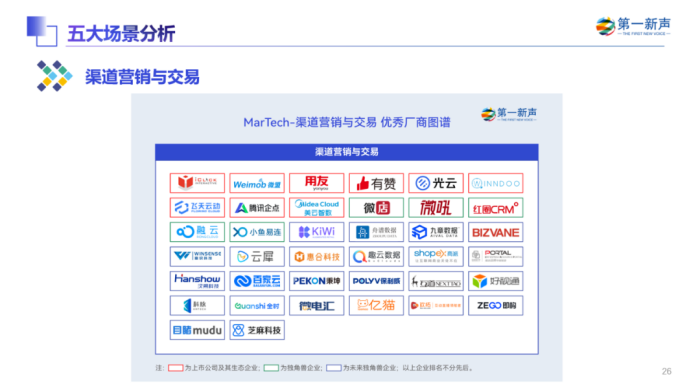The width and height of the screenshot is (700, 388).
Task: Click the 亿猫 logo
Action: [x=376, y=306]
